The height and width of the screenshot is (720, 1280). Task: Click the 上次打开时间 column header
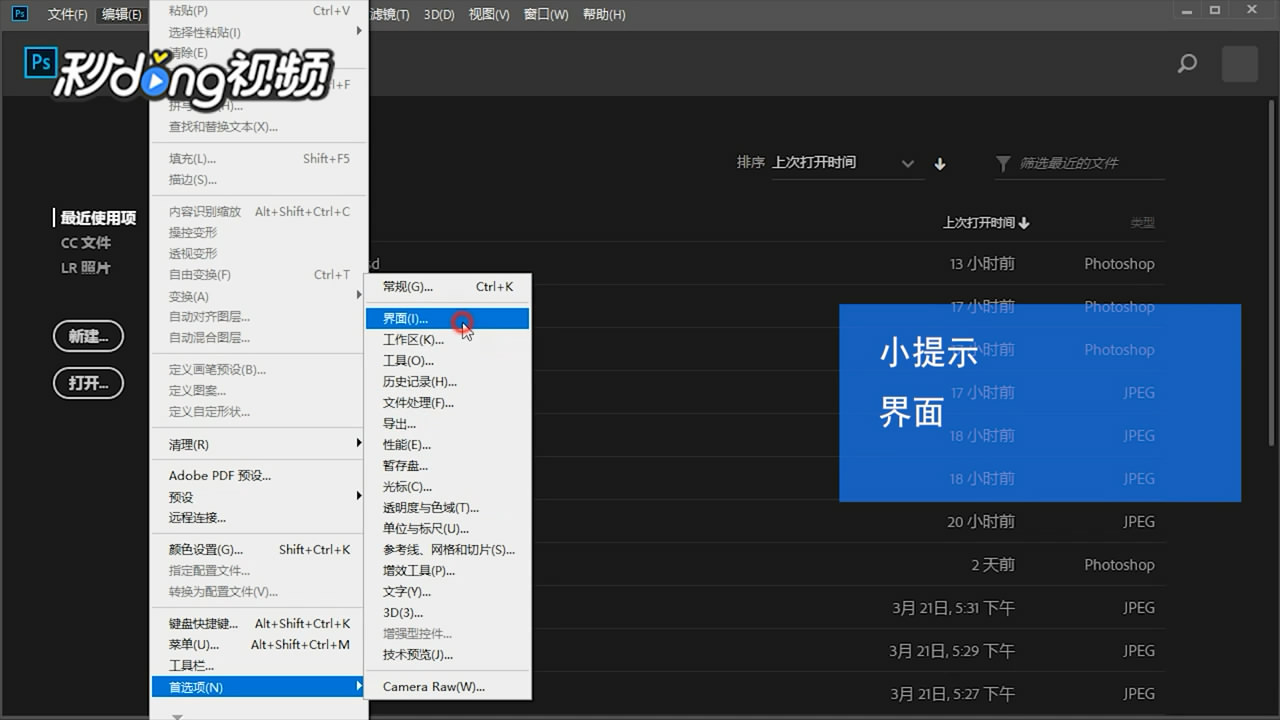(986, 223)
